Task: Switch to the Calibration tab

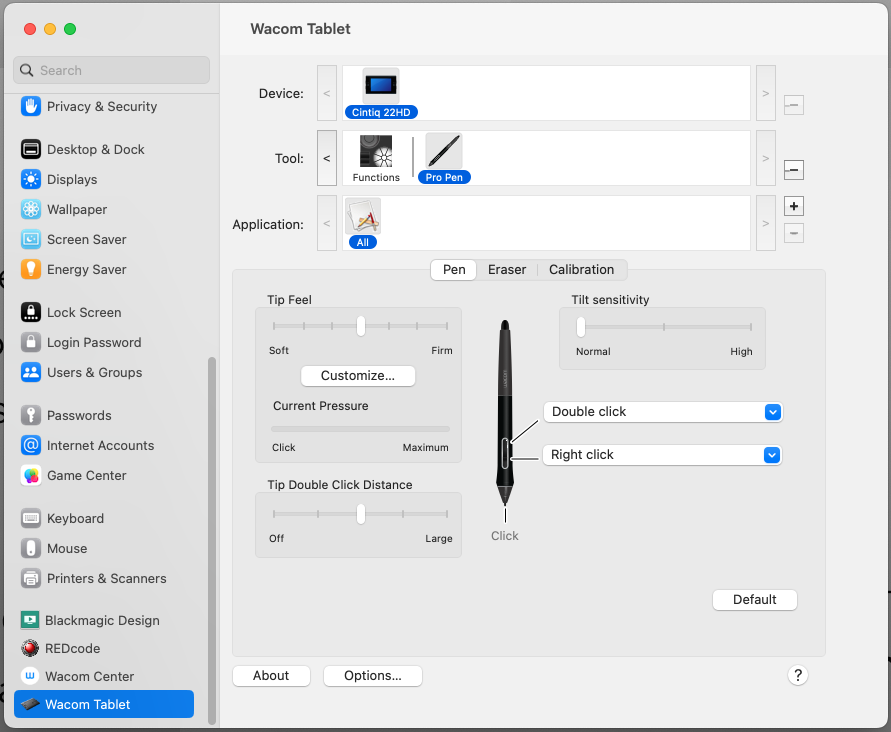Action: click(581, 270)
